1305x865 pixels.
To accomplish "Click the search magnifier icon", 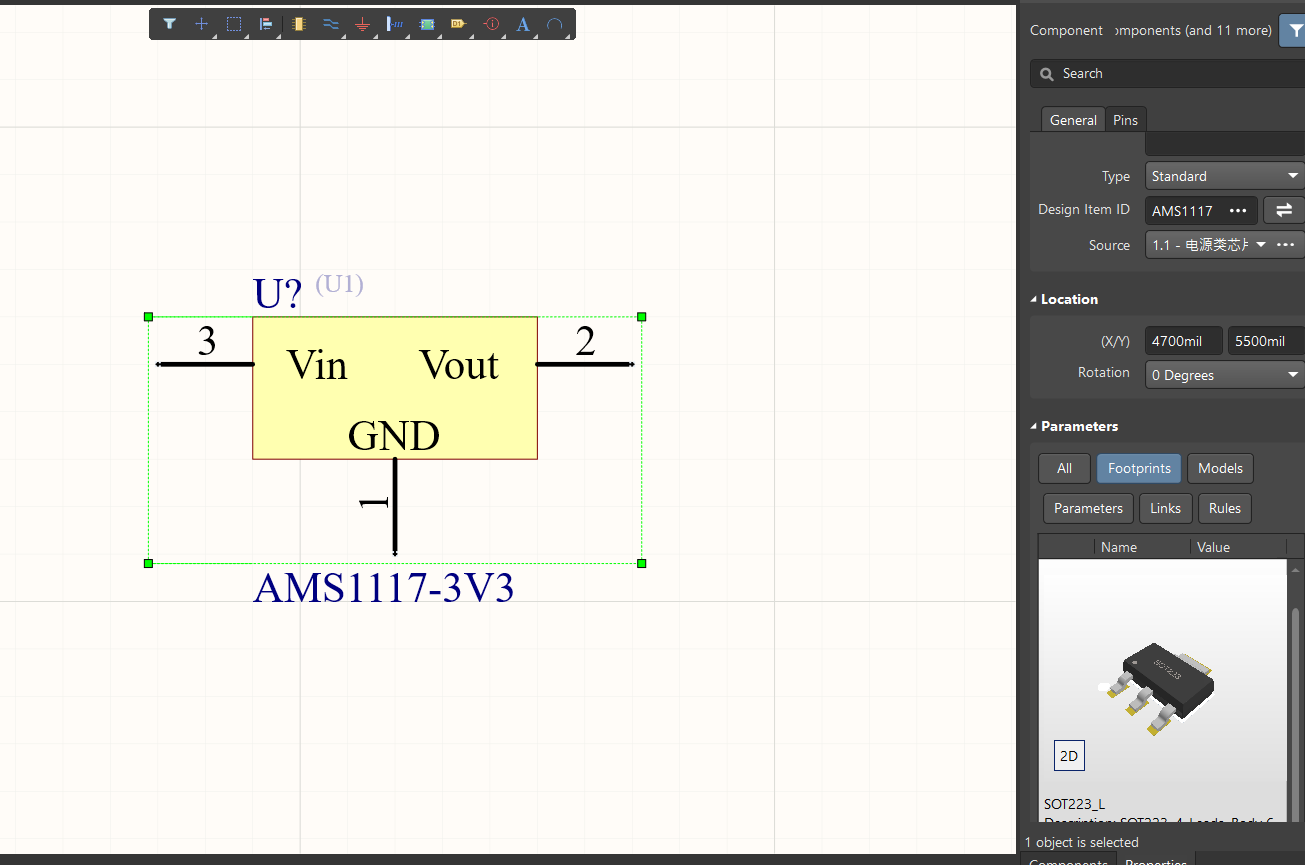I will point(1047,74).
